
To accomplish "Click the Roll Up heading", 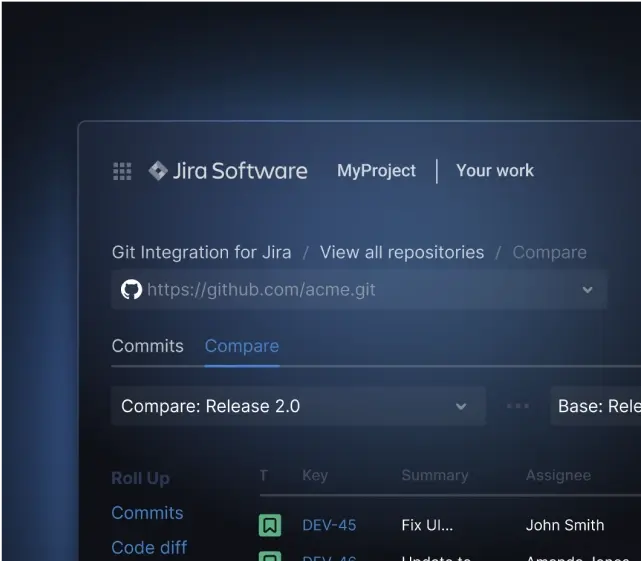I will tap(140, 478).
